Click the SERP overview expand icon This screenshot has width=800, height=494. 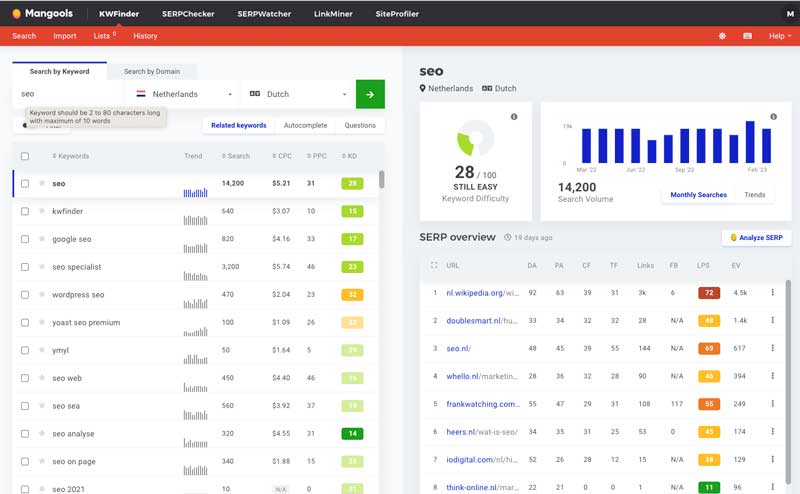(x=434, y=265)
